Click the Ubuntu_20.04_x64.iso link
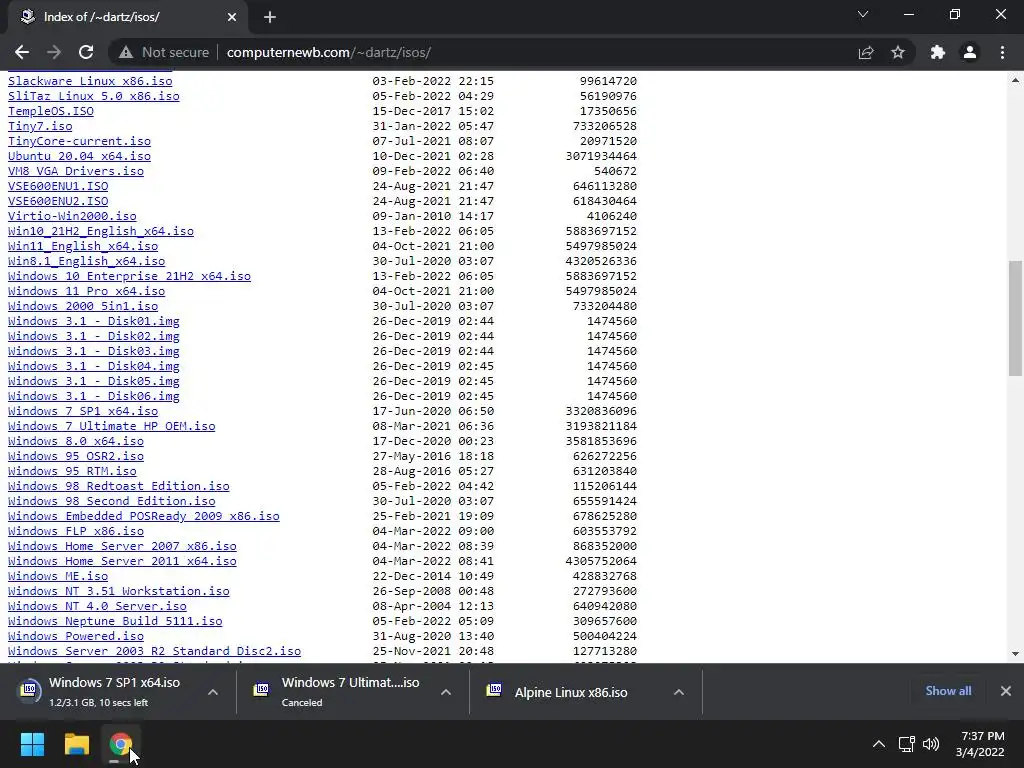Screen dimensions: 1024x768 tap(79, 156)
